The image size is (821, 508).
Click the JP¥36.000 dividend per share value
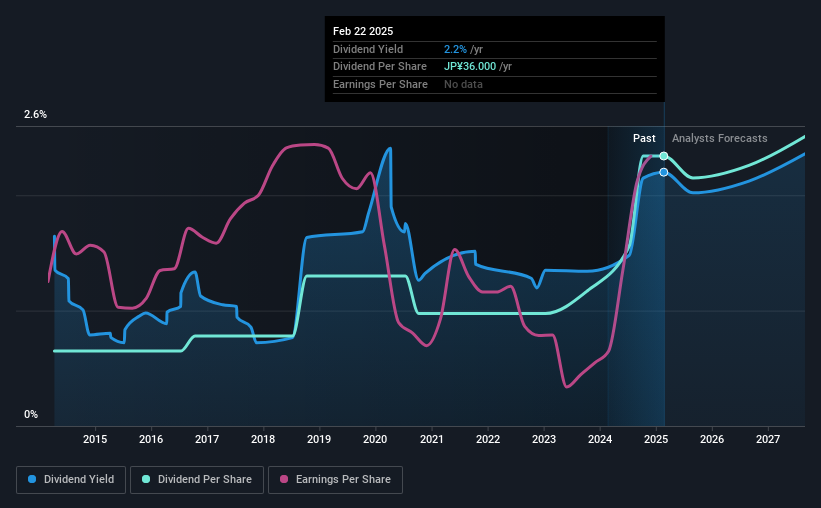[470, 67]
